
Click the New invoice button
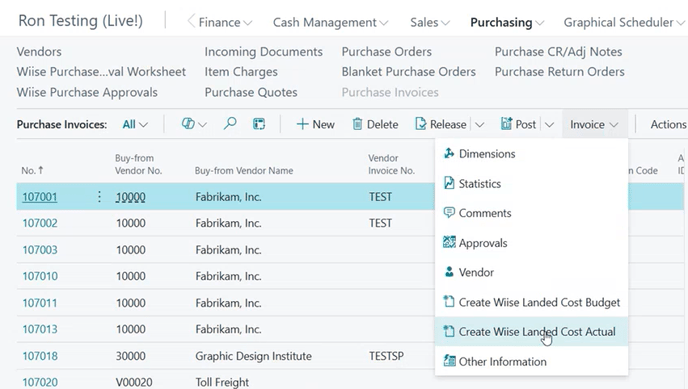315,124
